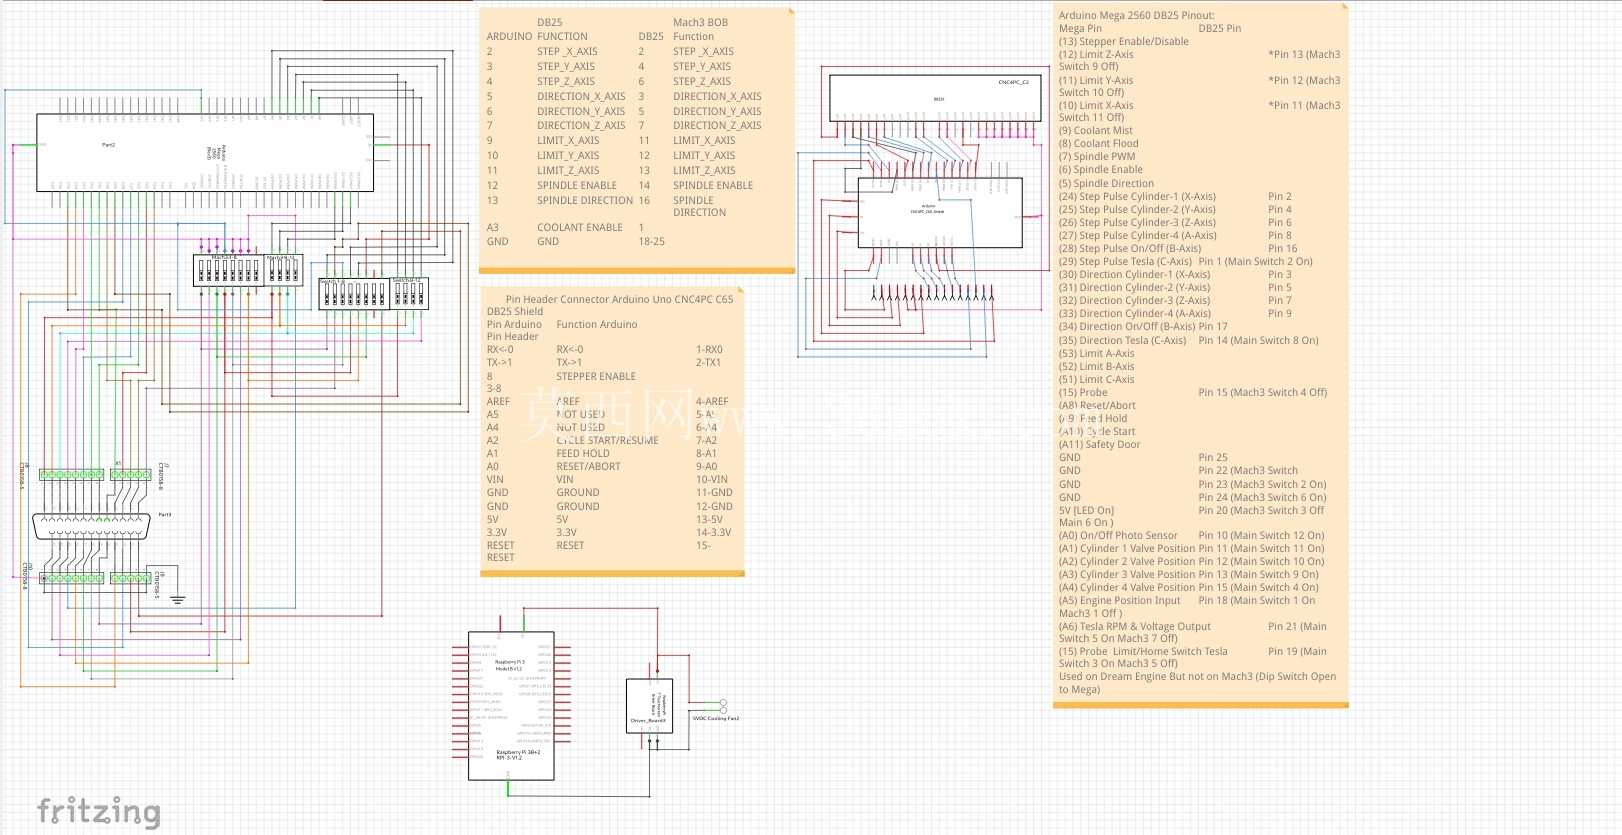Click the 'Raspberry Pi 3B+2' label
Screen dimensions: 1622x835
point(518,751)
